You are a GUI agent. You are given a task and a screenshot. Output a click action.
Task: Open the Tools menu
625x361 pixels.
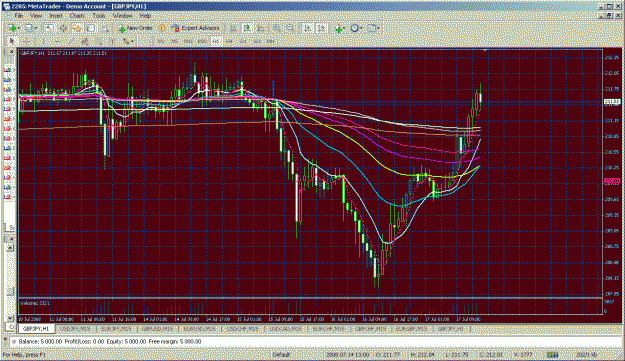point(99,16)
